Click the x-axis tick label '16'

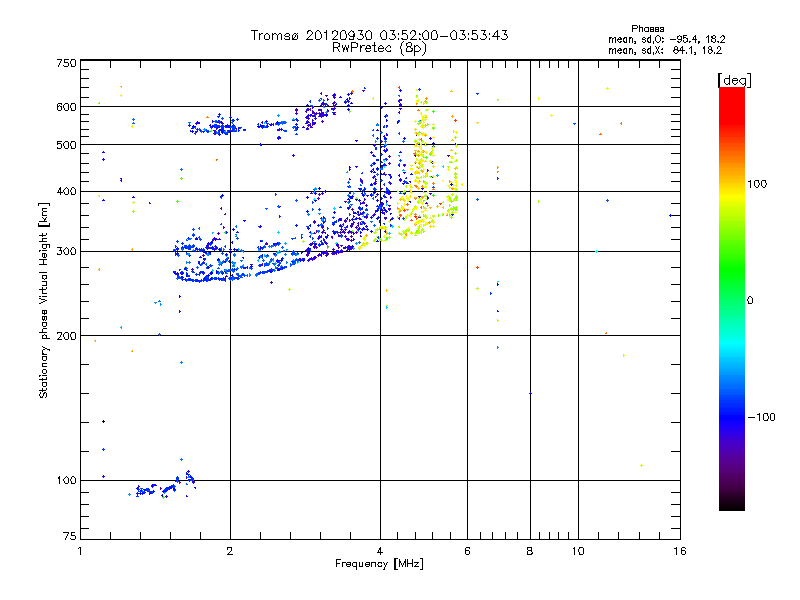(680, 551)
